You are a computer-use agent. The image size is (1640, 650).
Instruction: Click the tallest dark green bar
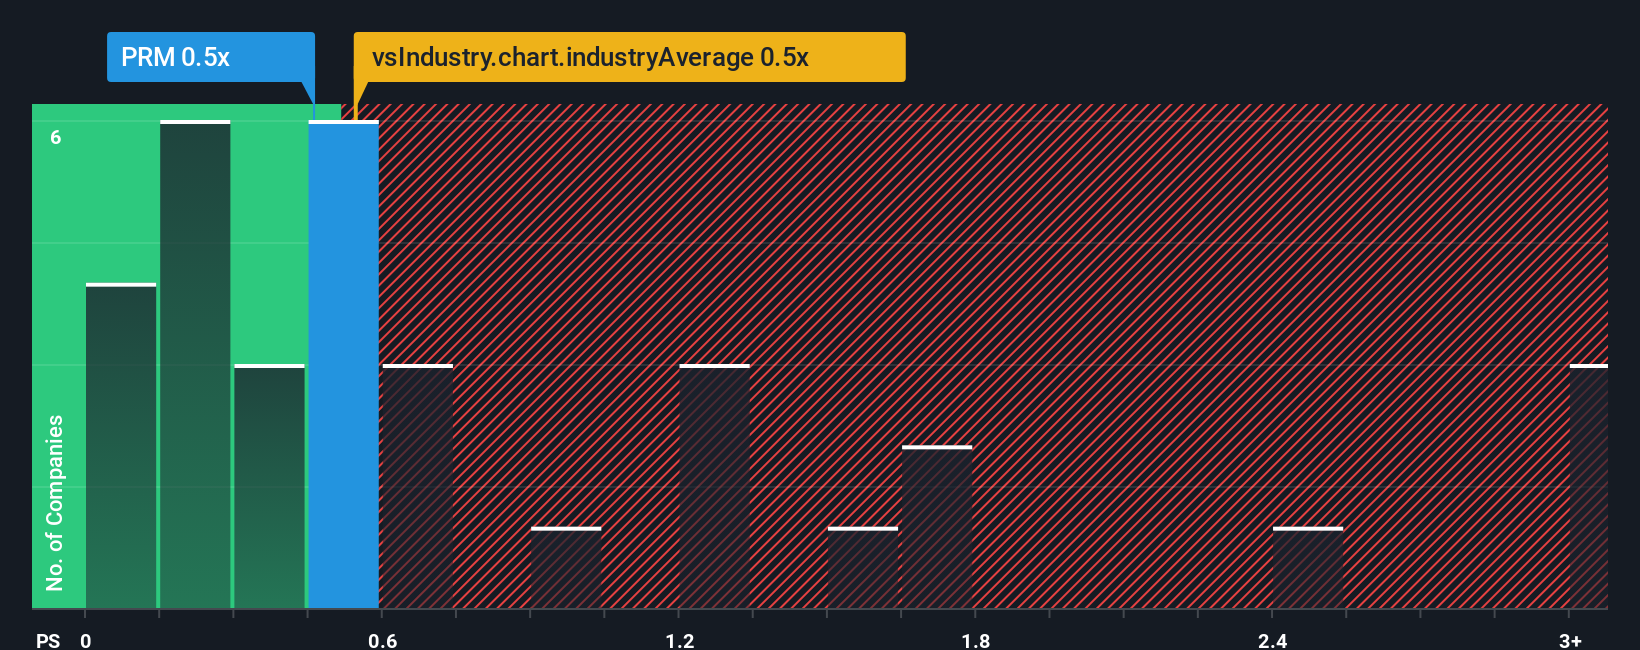(x=195, y=365)
